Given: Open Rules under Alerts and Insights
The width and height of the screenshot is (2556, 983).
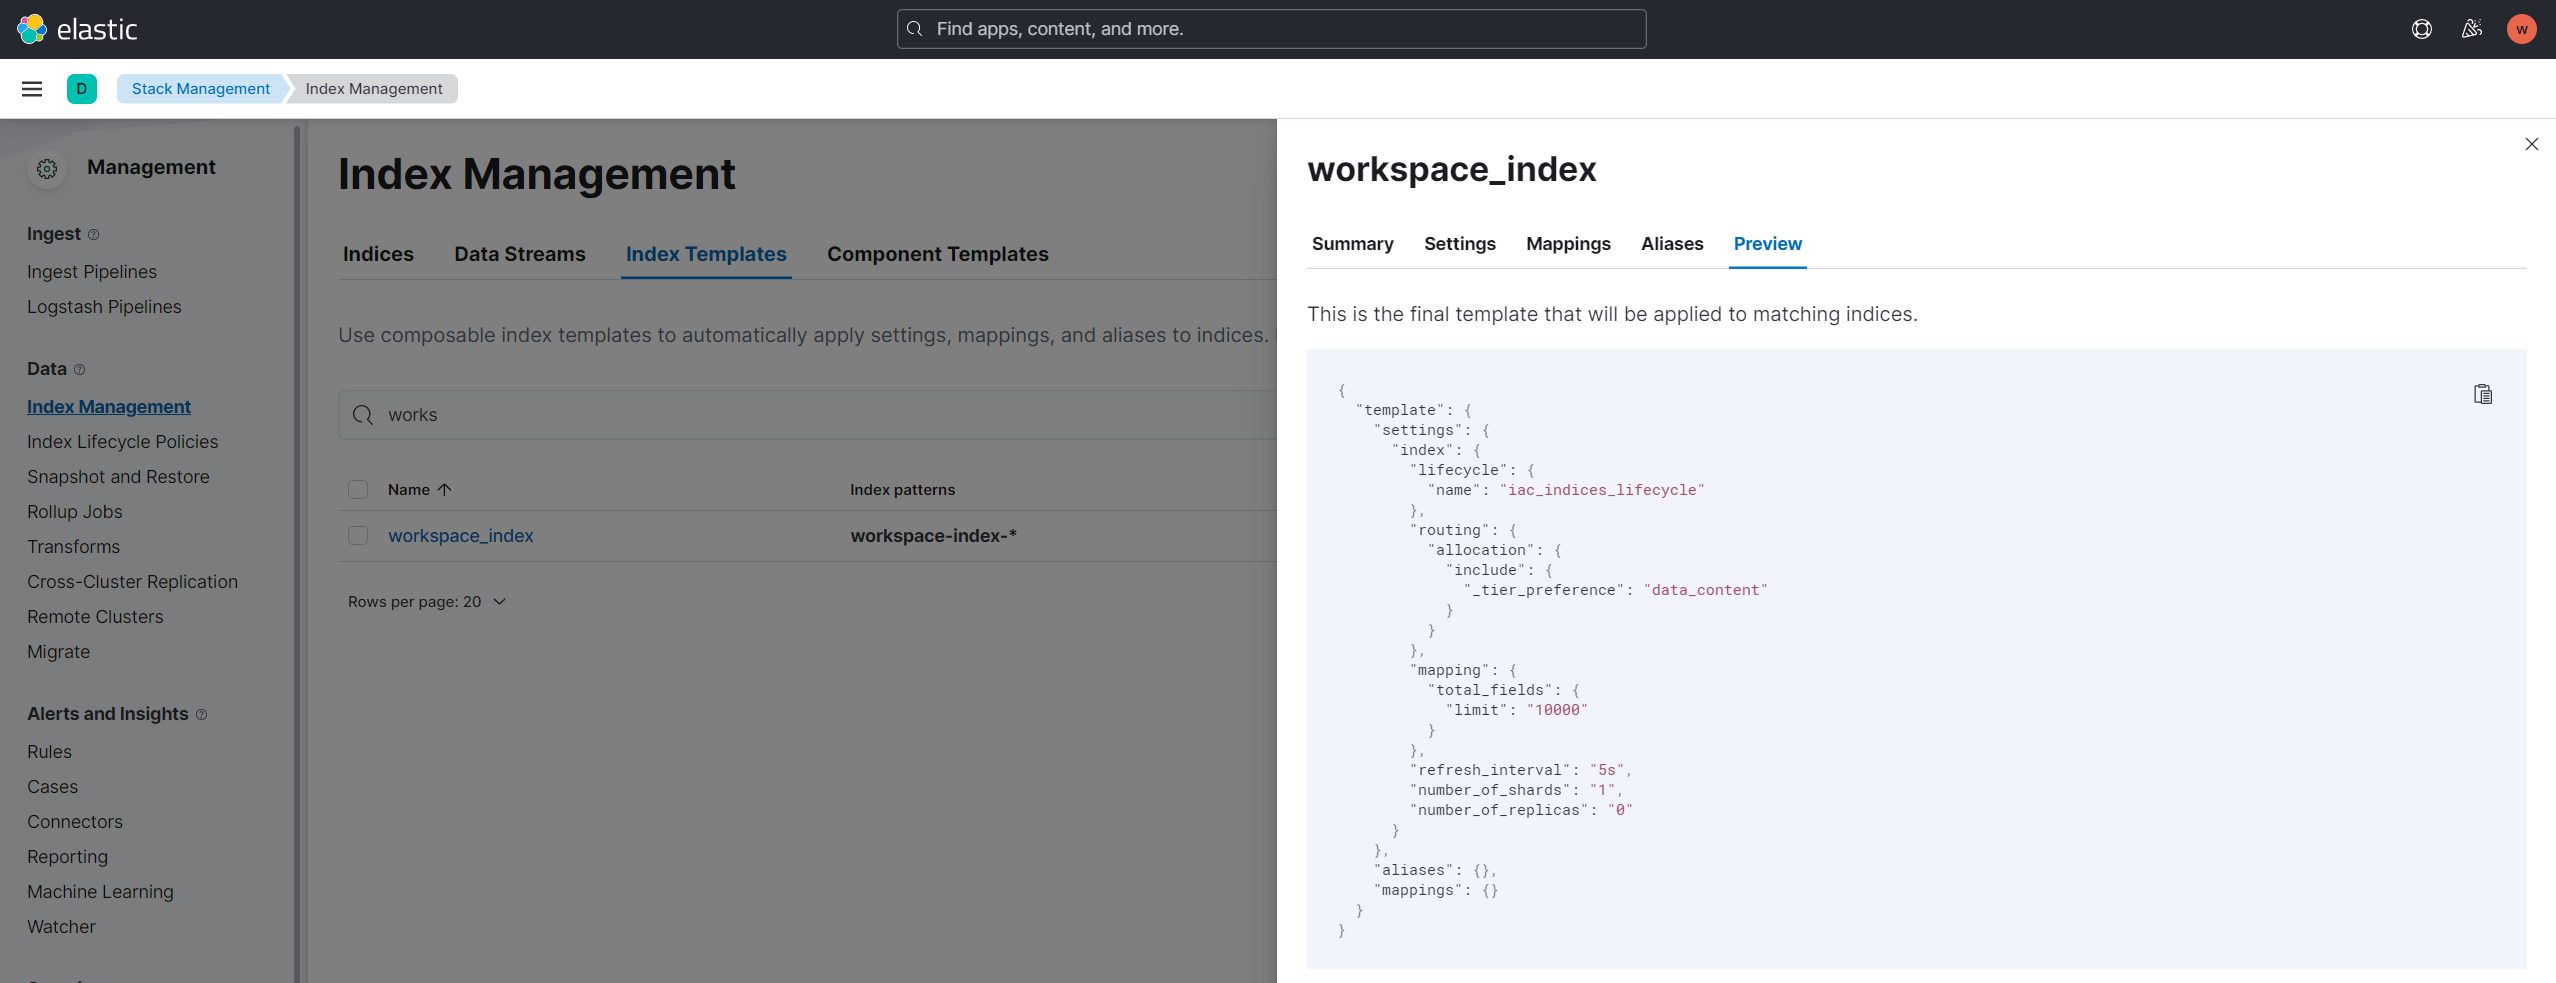Looking at the screenshot, I should pos(49,752).
